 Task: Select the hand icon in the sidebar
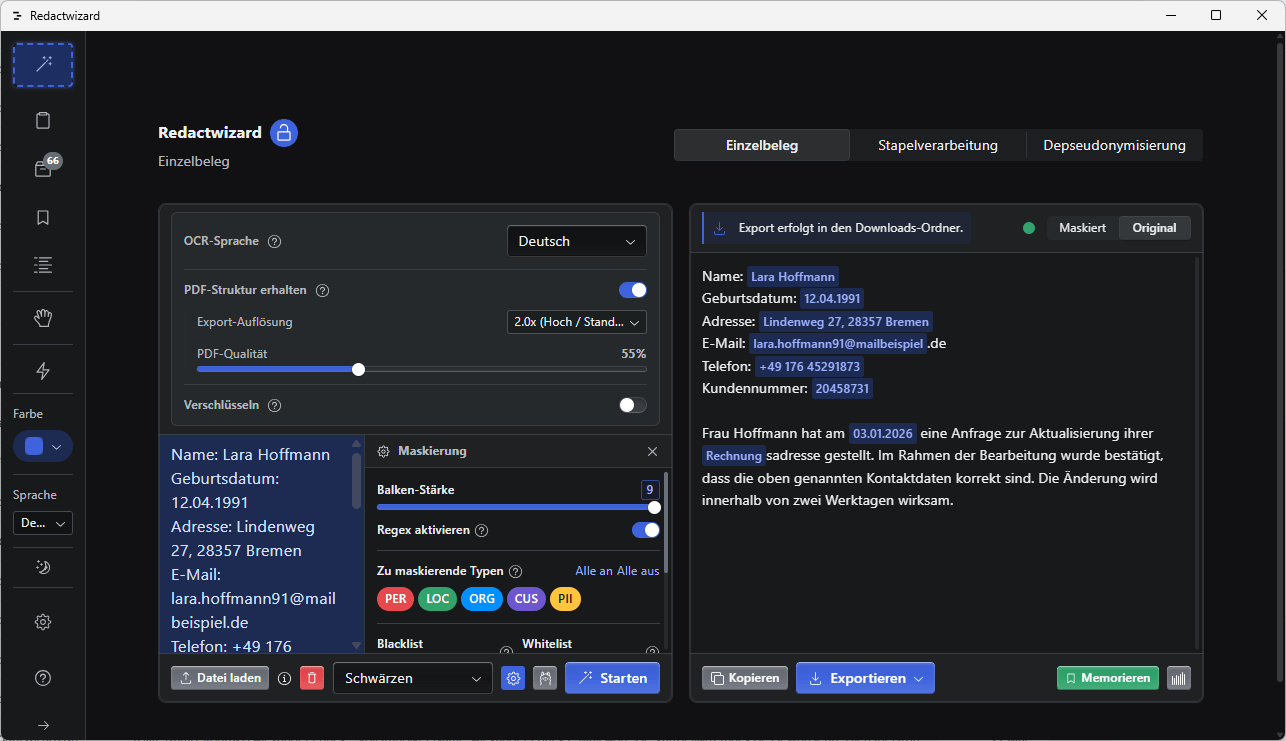pos(43,318)
